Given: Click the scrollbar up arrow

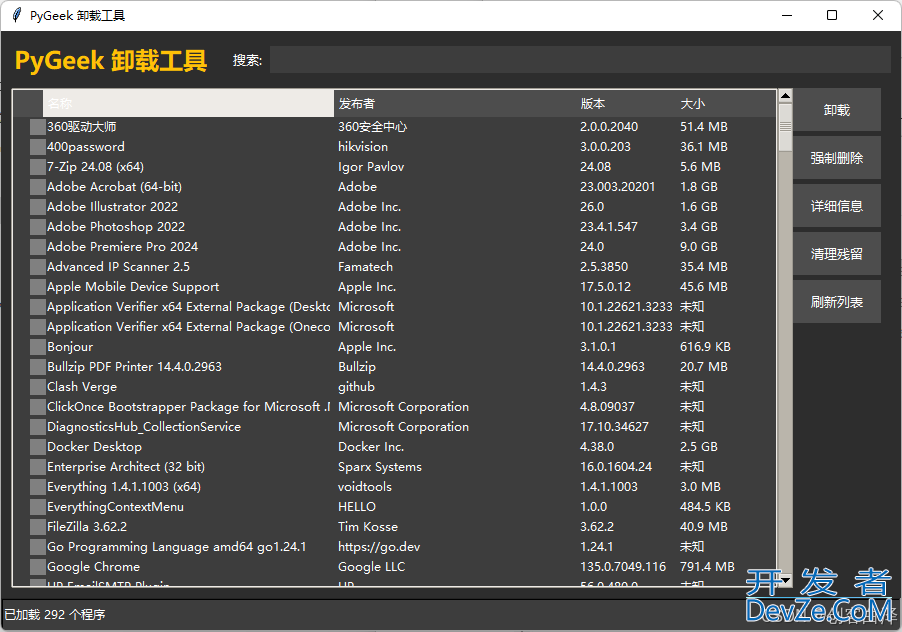Looking at the screenshot, I should click(785, 95).
